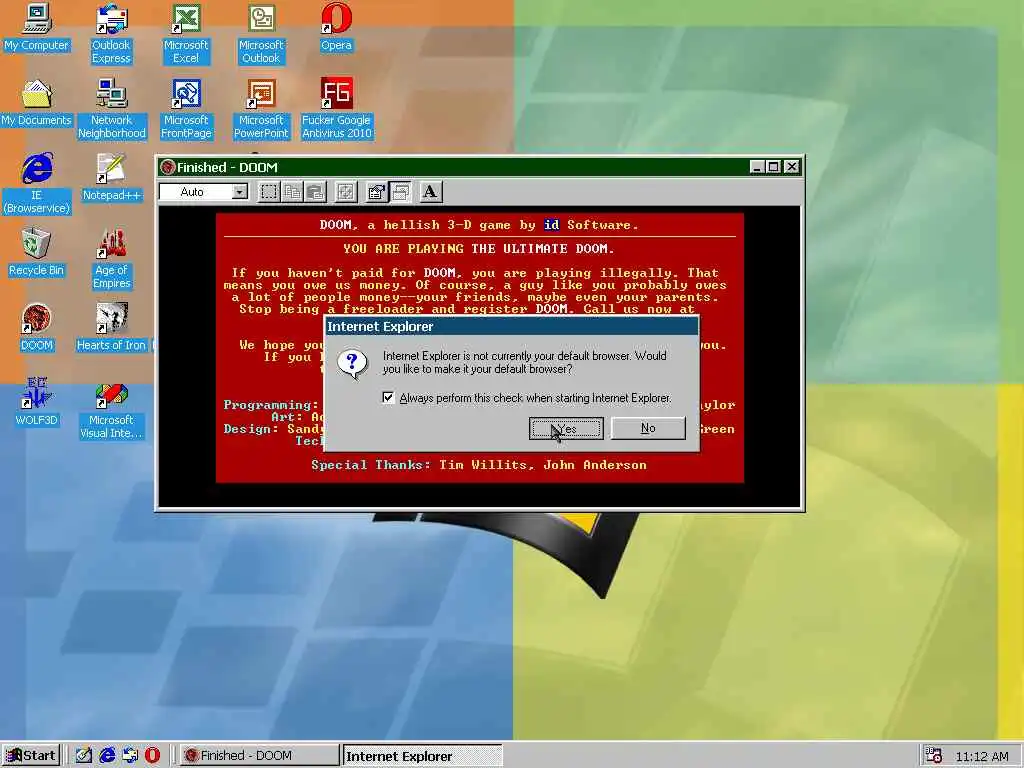Click the Internet Explorer dialog title bar
This screenshot has width=1024, height=768.
coord(511,327)
